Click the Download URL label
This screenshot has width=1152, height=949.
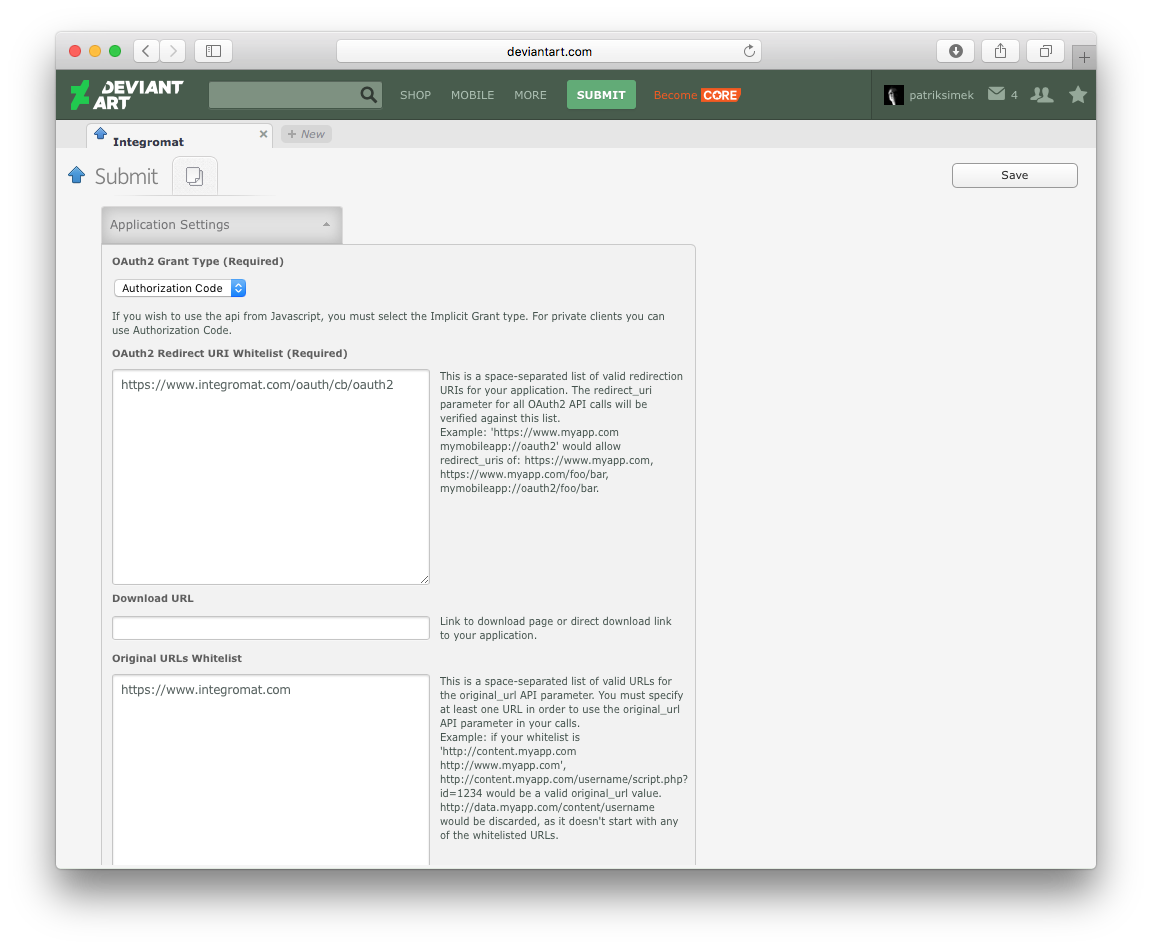153,599
